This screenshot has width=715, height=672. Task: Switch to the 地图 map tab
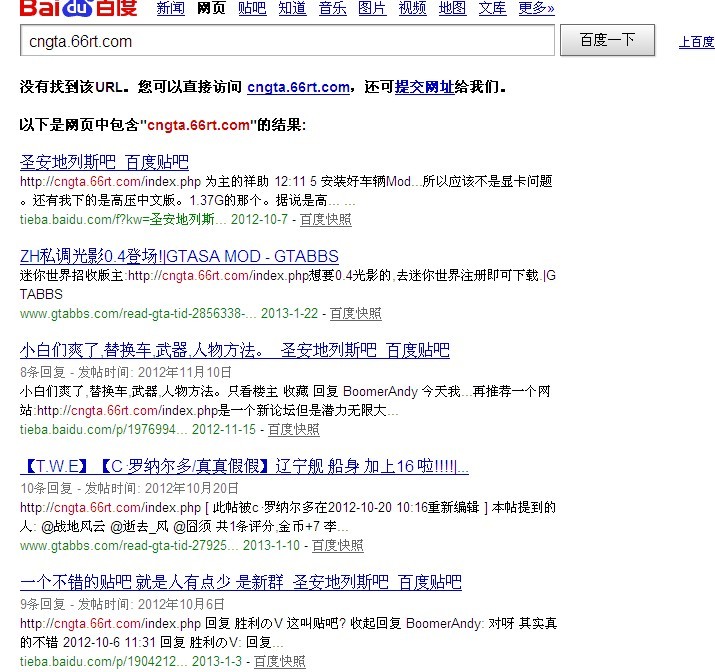452,8
